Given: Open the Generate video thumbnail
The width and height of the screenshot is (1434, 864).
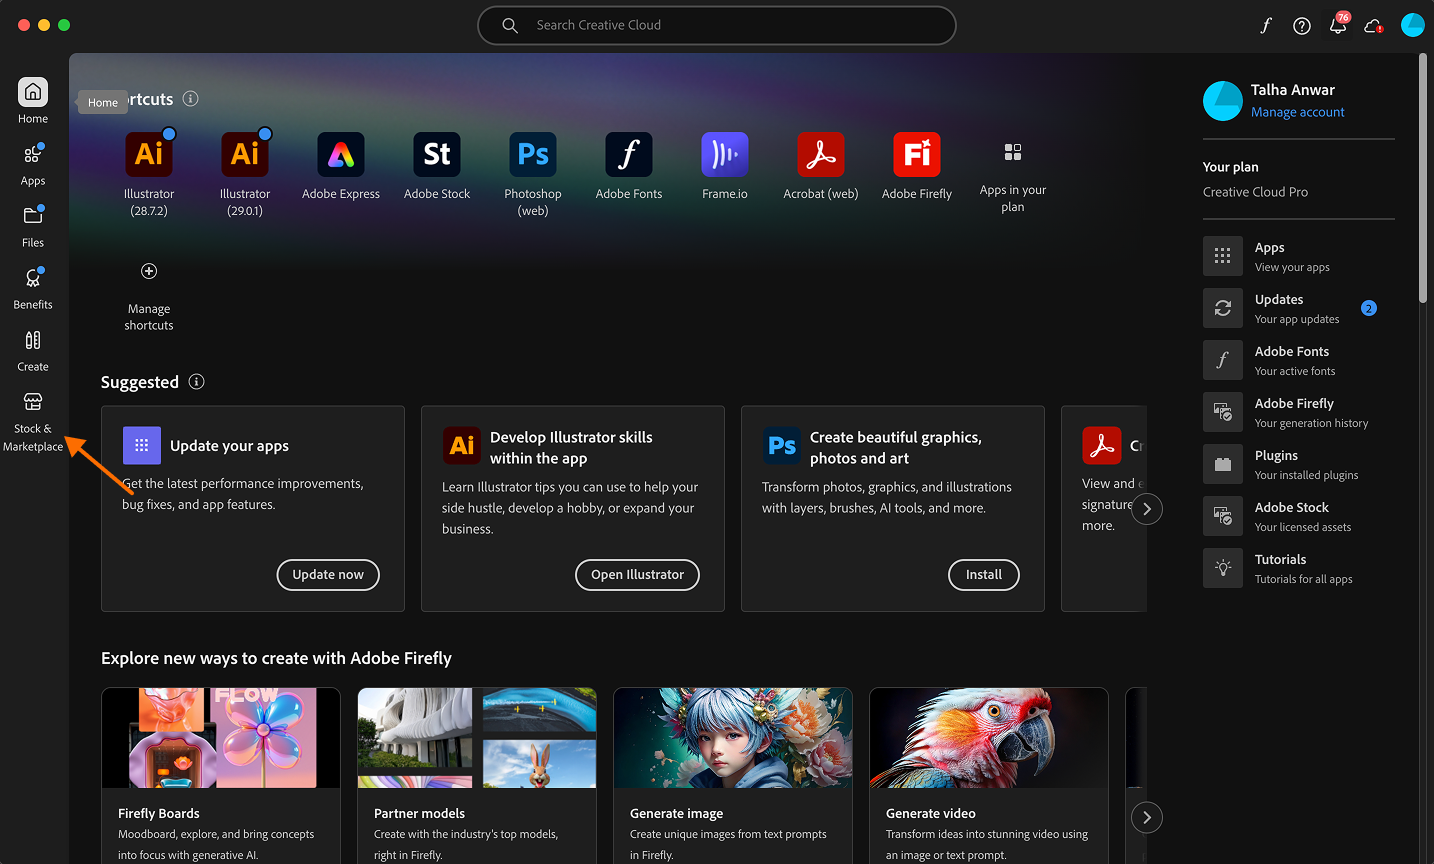Looking at the screenshot, I should pos(988,738).
